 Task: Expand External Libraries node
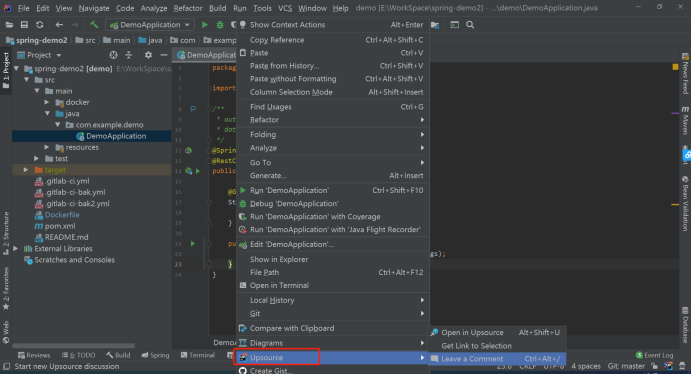[16, 249]
